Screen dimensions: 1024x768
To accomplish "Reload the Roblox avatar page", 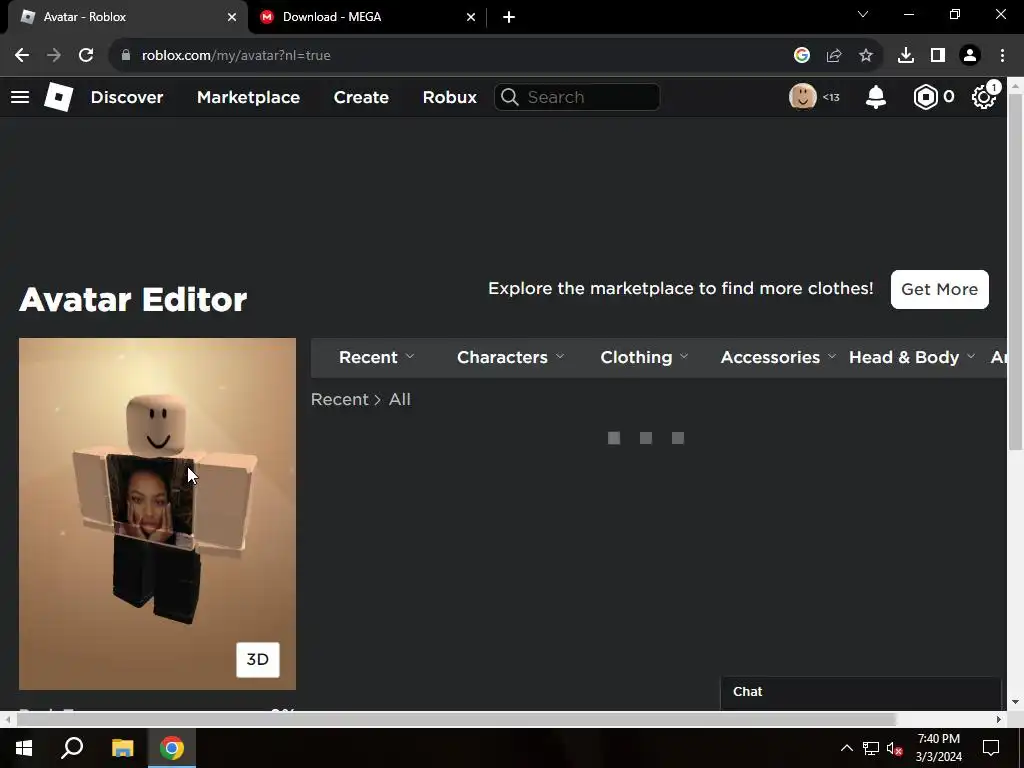I will 86,56.
